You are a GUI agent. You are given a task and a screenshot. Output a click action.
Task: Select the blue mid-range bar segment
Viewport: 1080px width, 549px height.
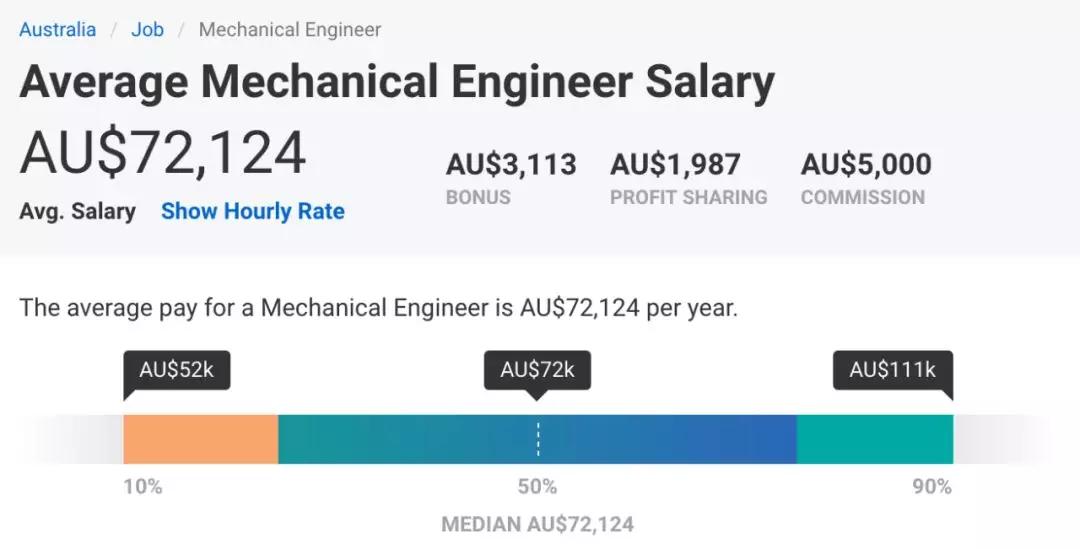click(537, 439)
